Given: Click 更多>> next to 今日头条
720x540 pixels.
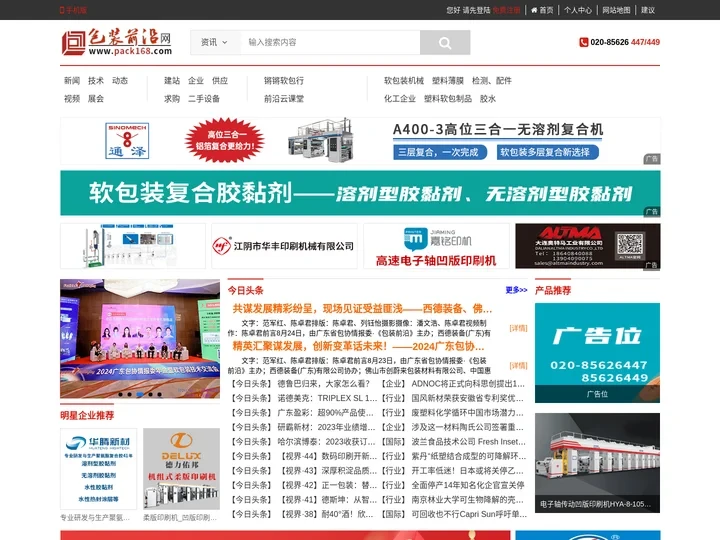Looking at the screenshot, I should [x=516, y=290].
